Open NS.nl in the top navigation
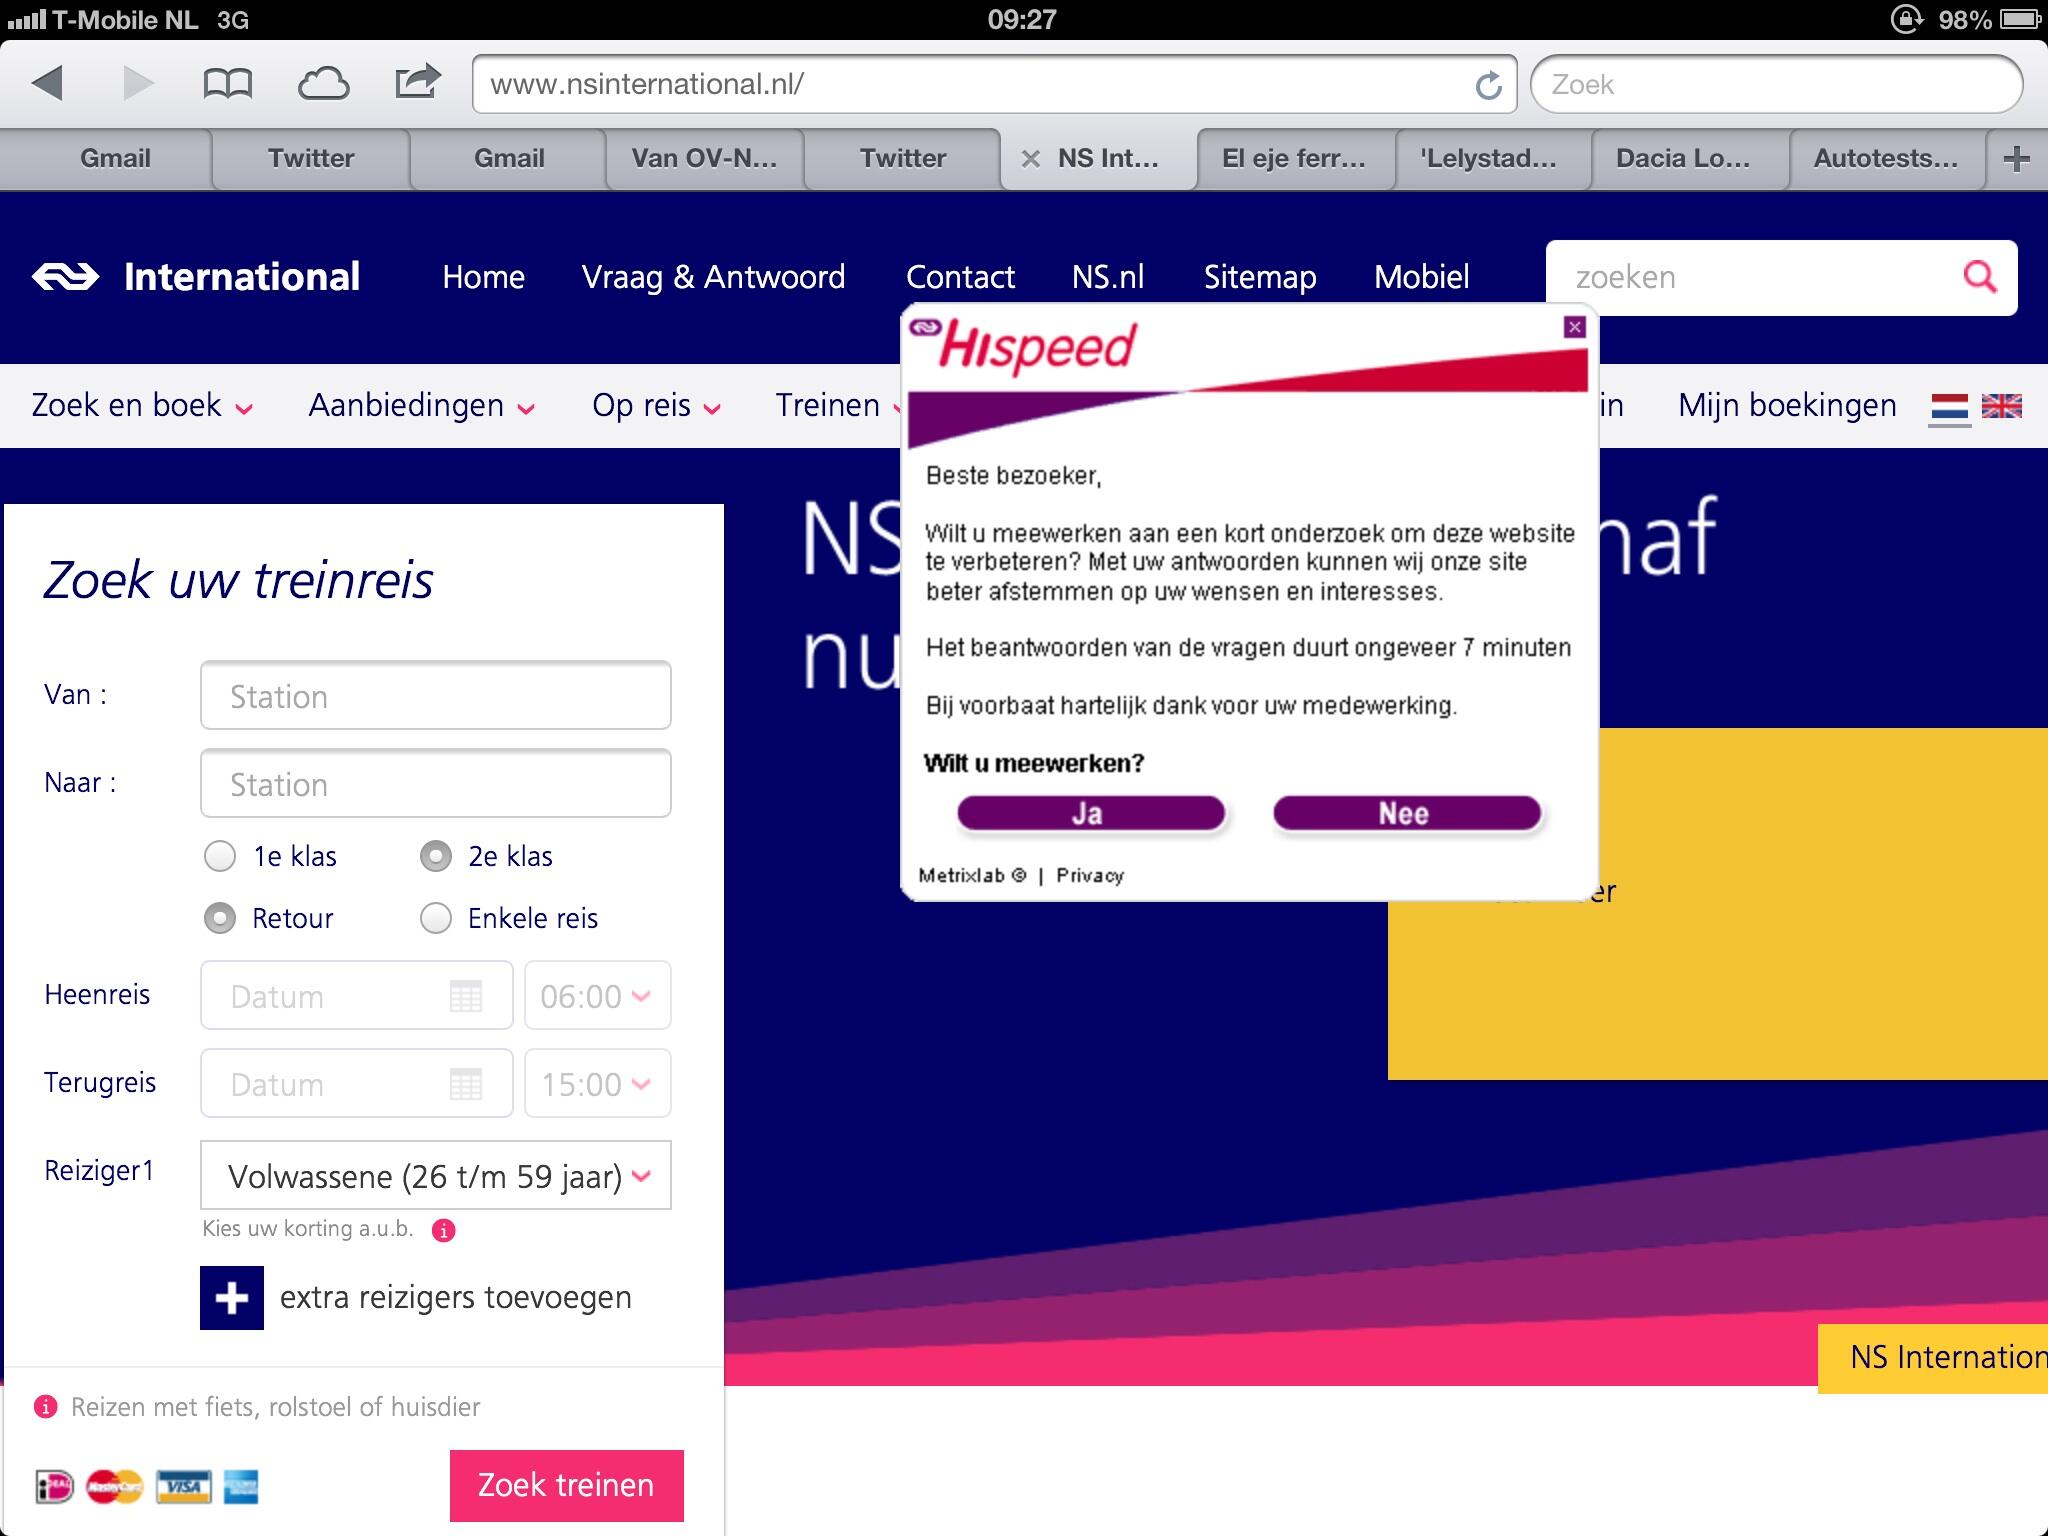Viewport: 2048px width, 1536px height. click(1108, 277)
